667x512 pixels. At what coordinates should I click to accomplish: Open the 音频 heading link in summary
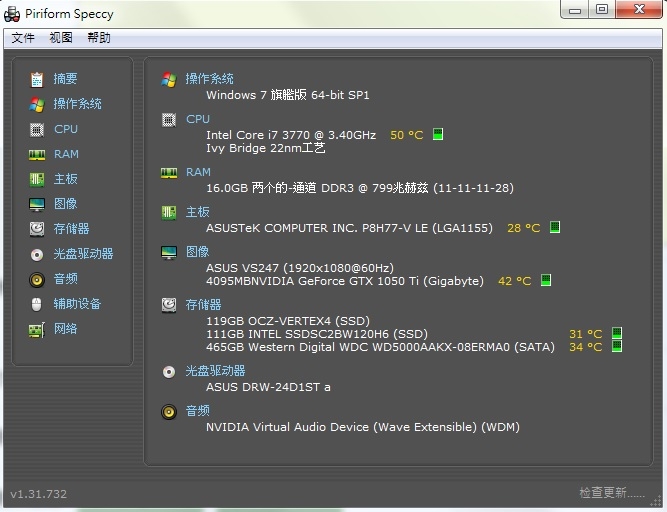pyautogui.click(x=197, y=411)
